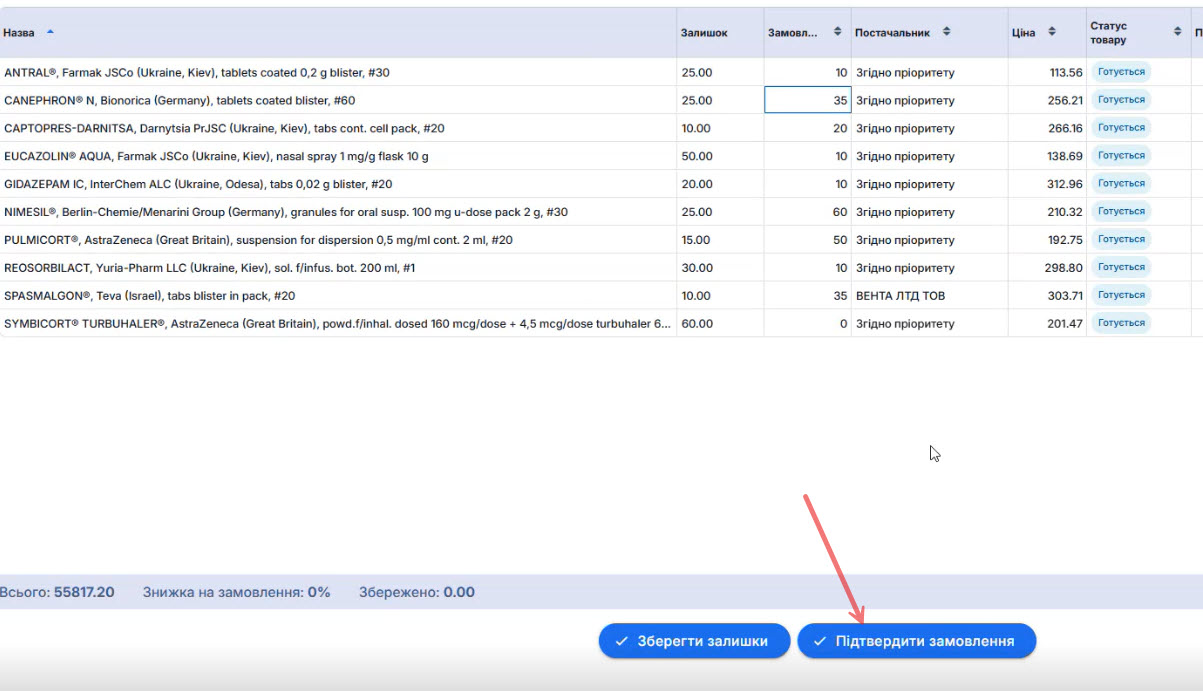Image resolution: width=1203 pixels, height=691 pixels.
Task: Click price 312.96 in GIDAZEPAM row
Action: [1065, 184]
